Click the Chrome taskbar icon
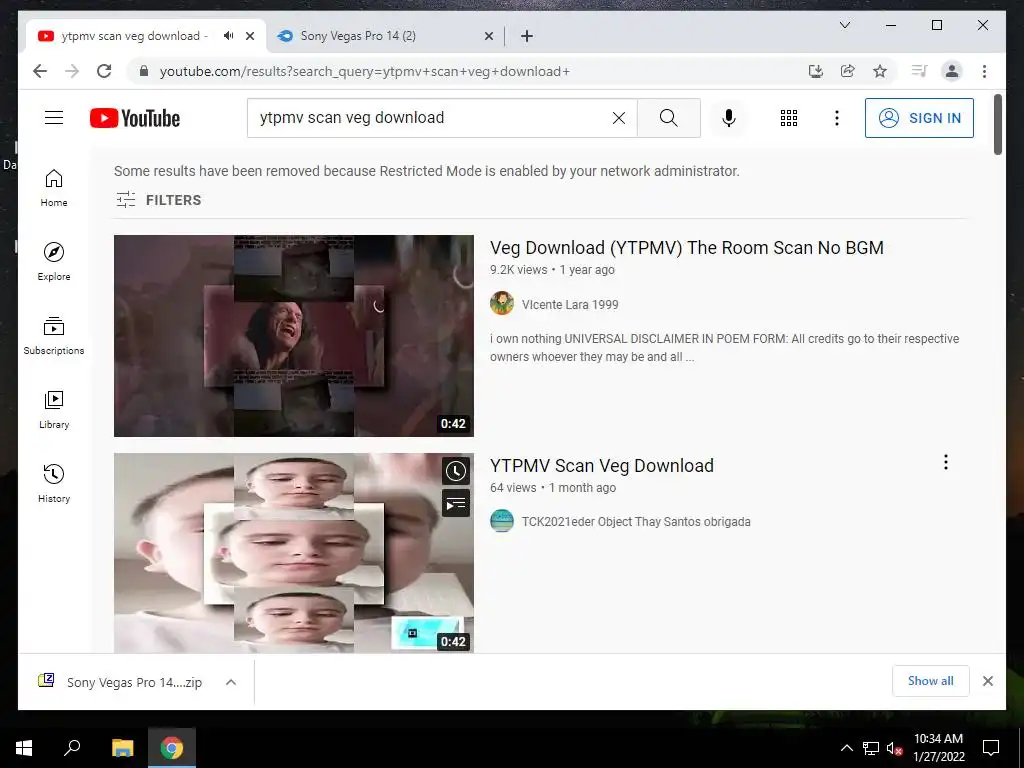1024x768 pixels. click(x=172, y=748)
